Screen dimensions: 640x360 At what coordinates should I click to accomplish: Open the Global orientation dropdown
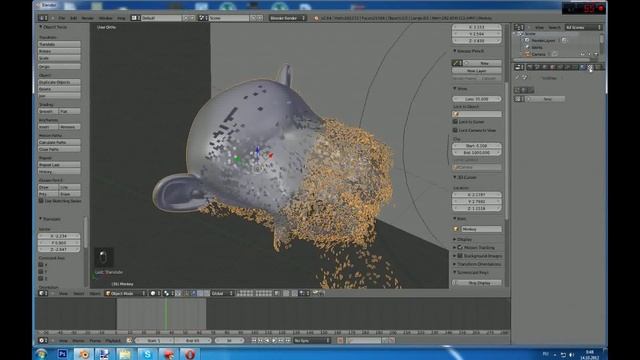tap(222, 293)
